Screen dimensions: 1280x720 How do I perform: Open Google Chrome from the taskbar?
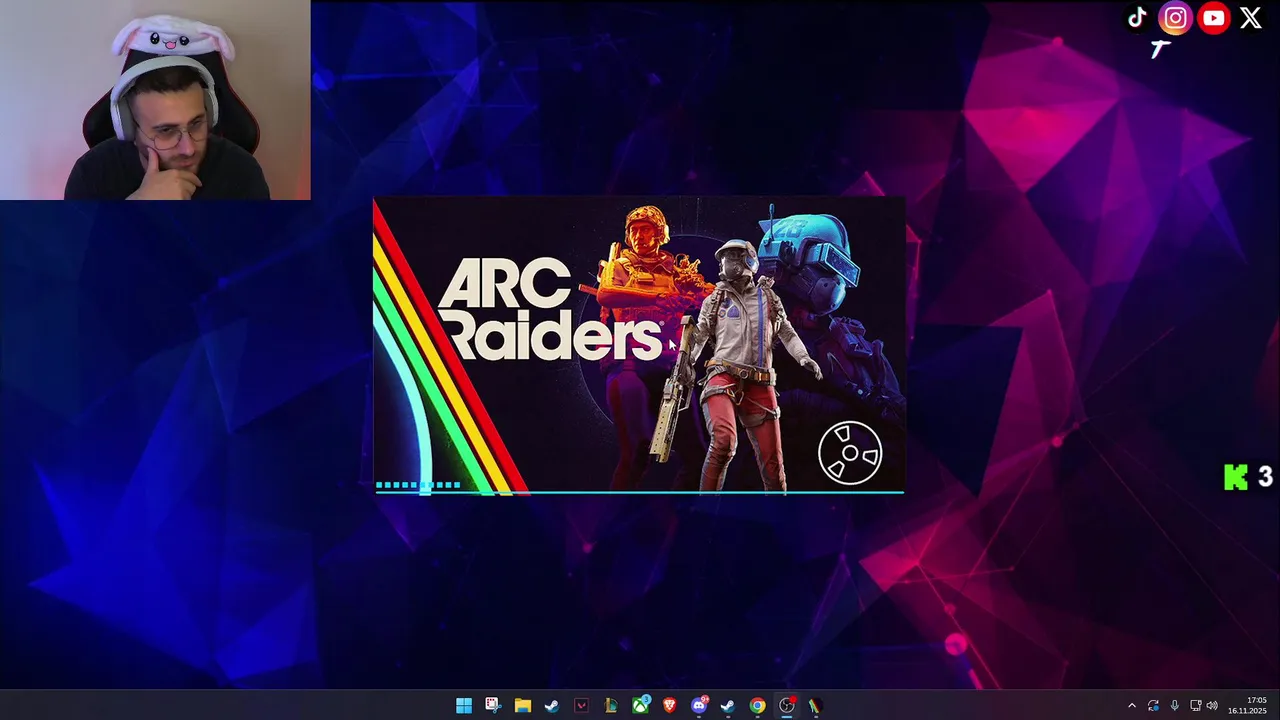click(x=757, y=706)
